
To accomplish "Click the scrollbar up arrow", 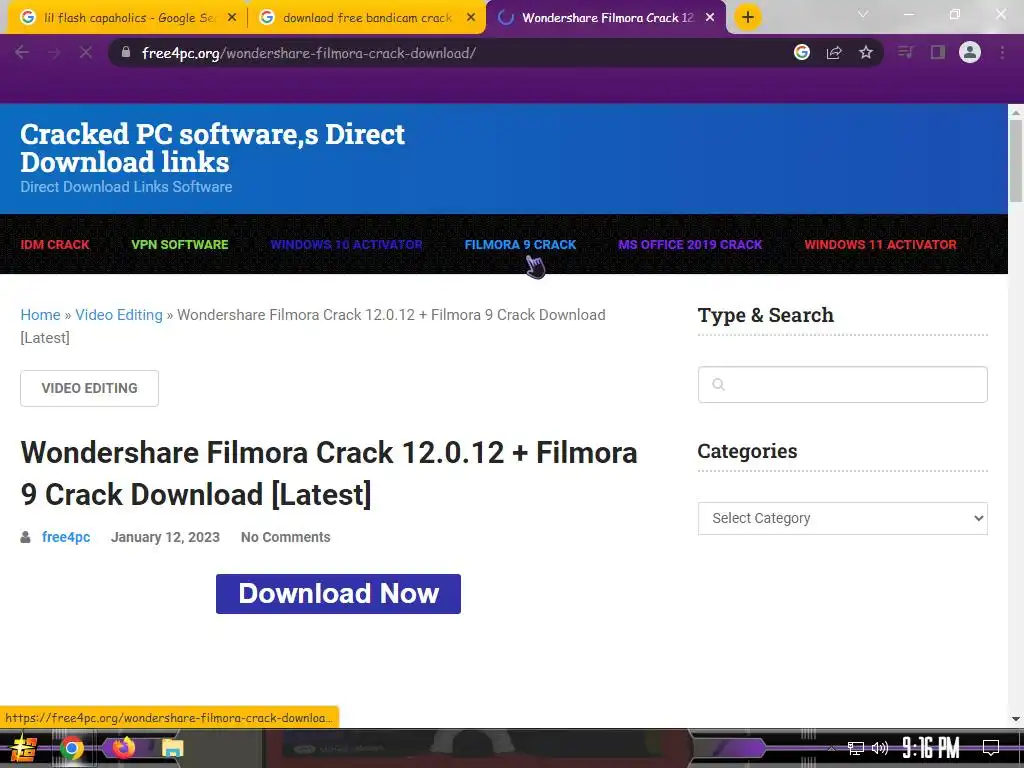I will 1016,112.
